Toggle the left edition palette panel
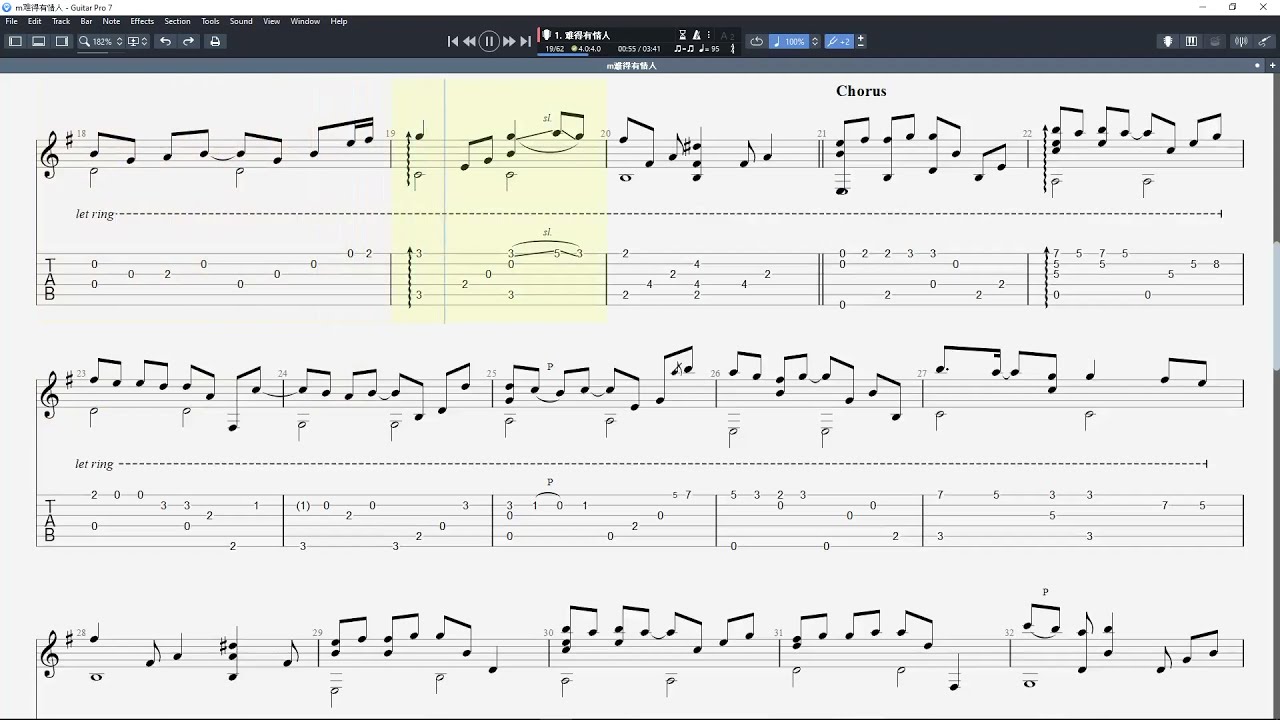The height and width of the screenshot is (720, 1280). pyautogui.click(x=15, y=41)
